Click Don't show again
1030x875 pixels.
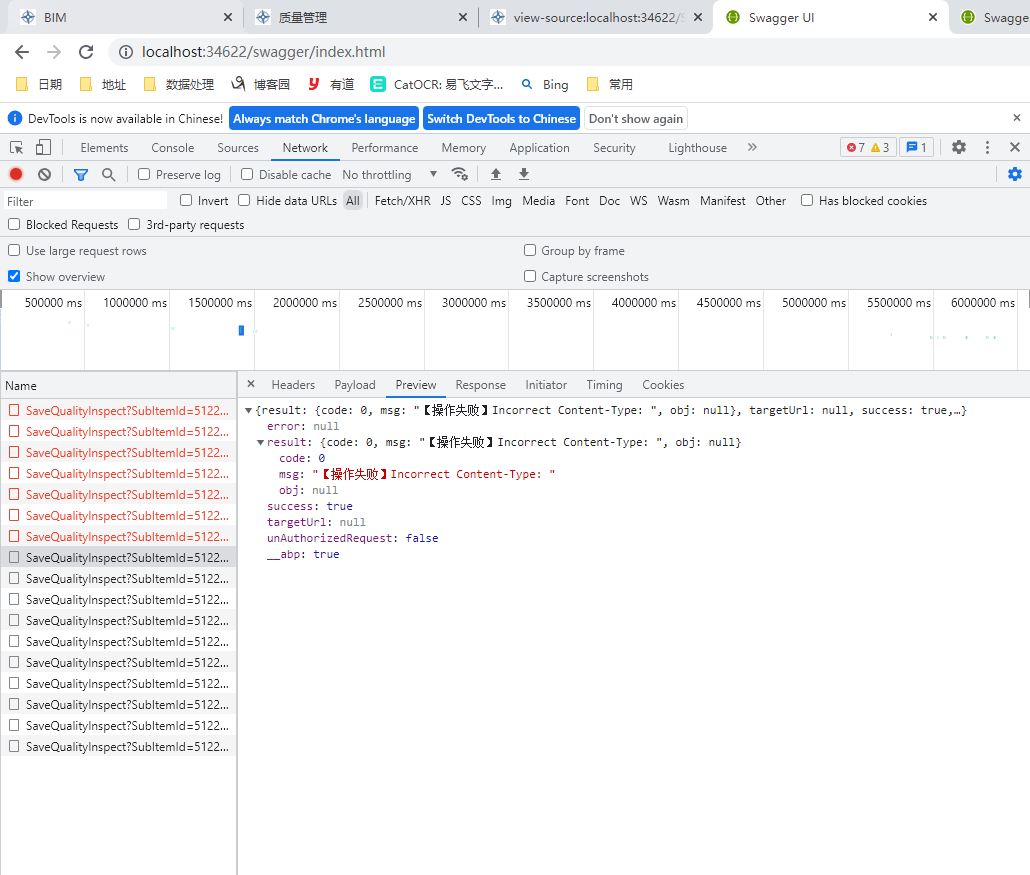click(635, 118)
